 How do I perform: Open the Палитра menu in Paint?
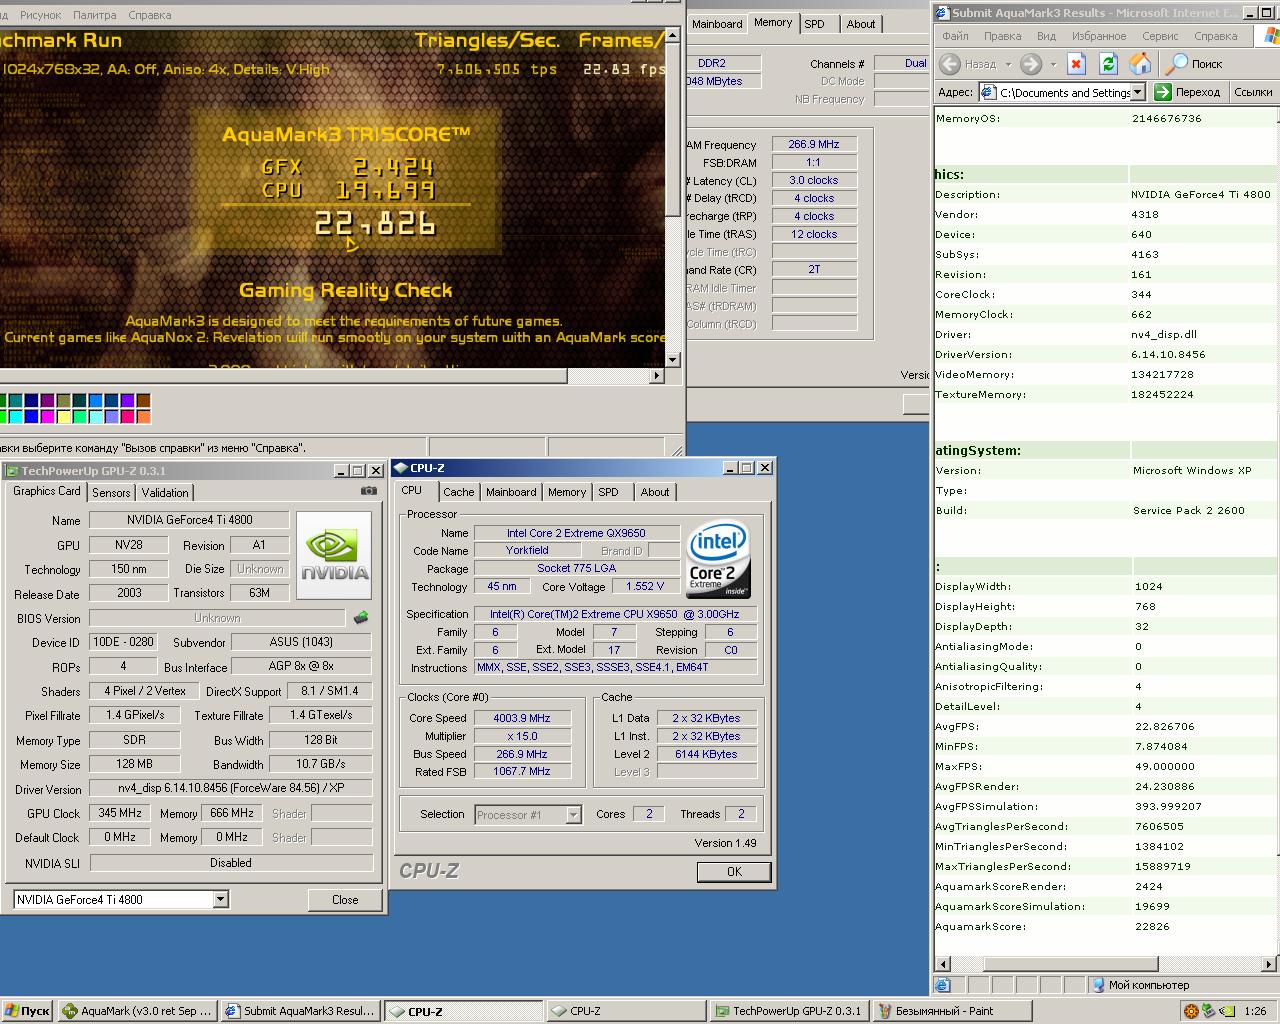tap(95, 15)
